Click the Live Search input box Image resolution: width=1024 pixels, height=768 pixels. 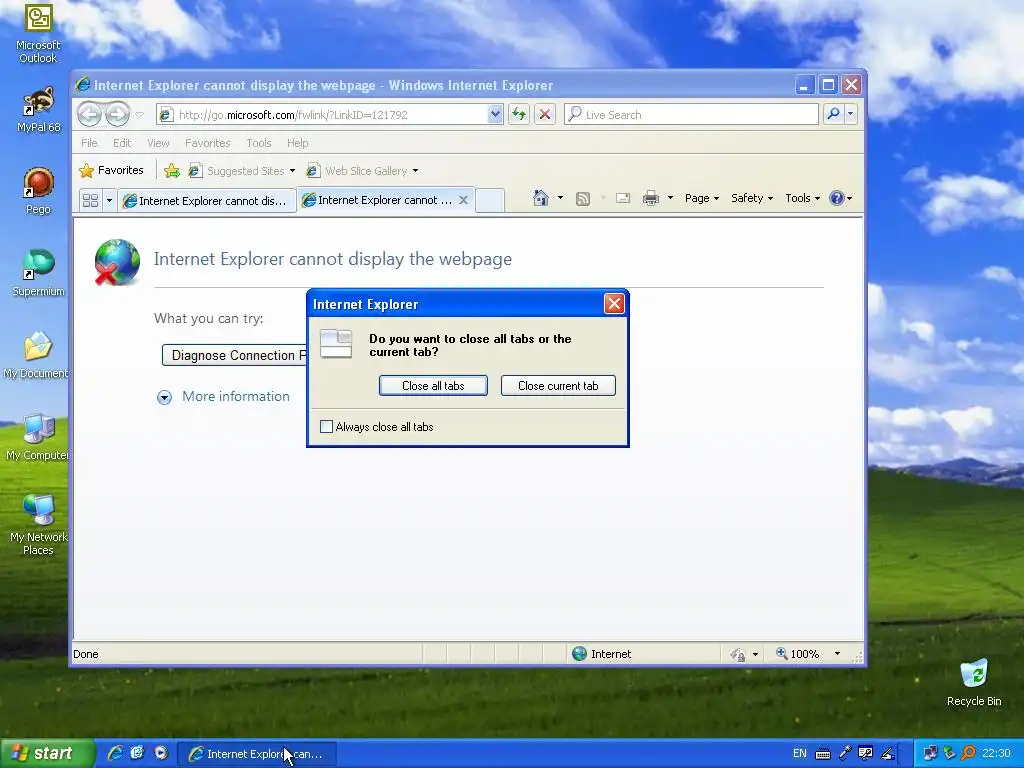point(691,115)
